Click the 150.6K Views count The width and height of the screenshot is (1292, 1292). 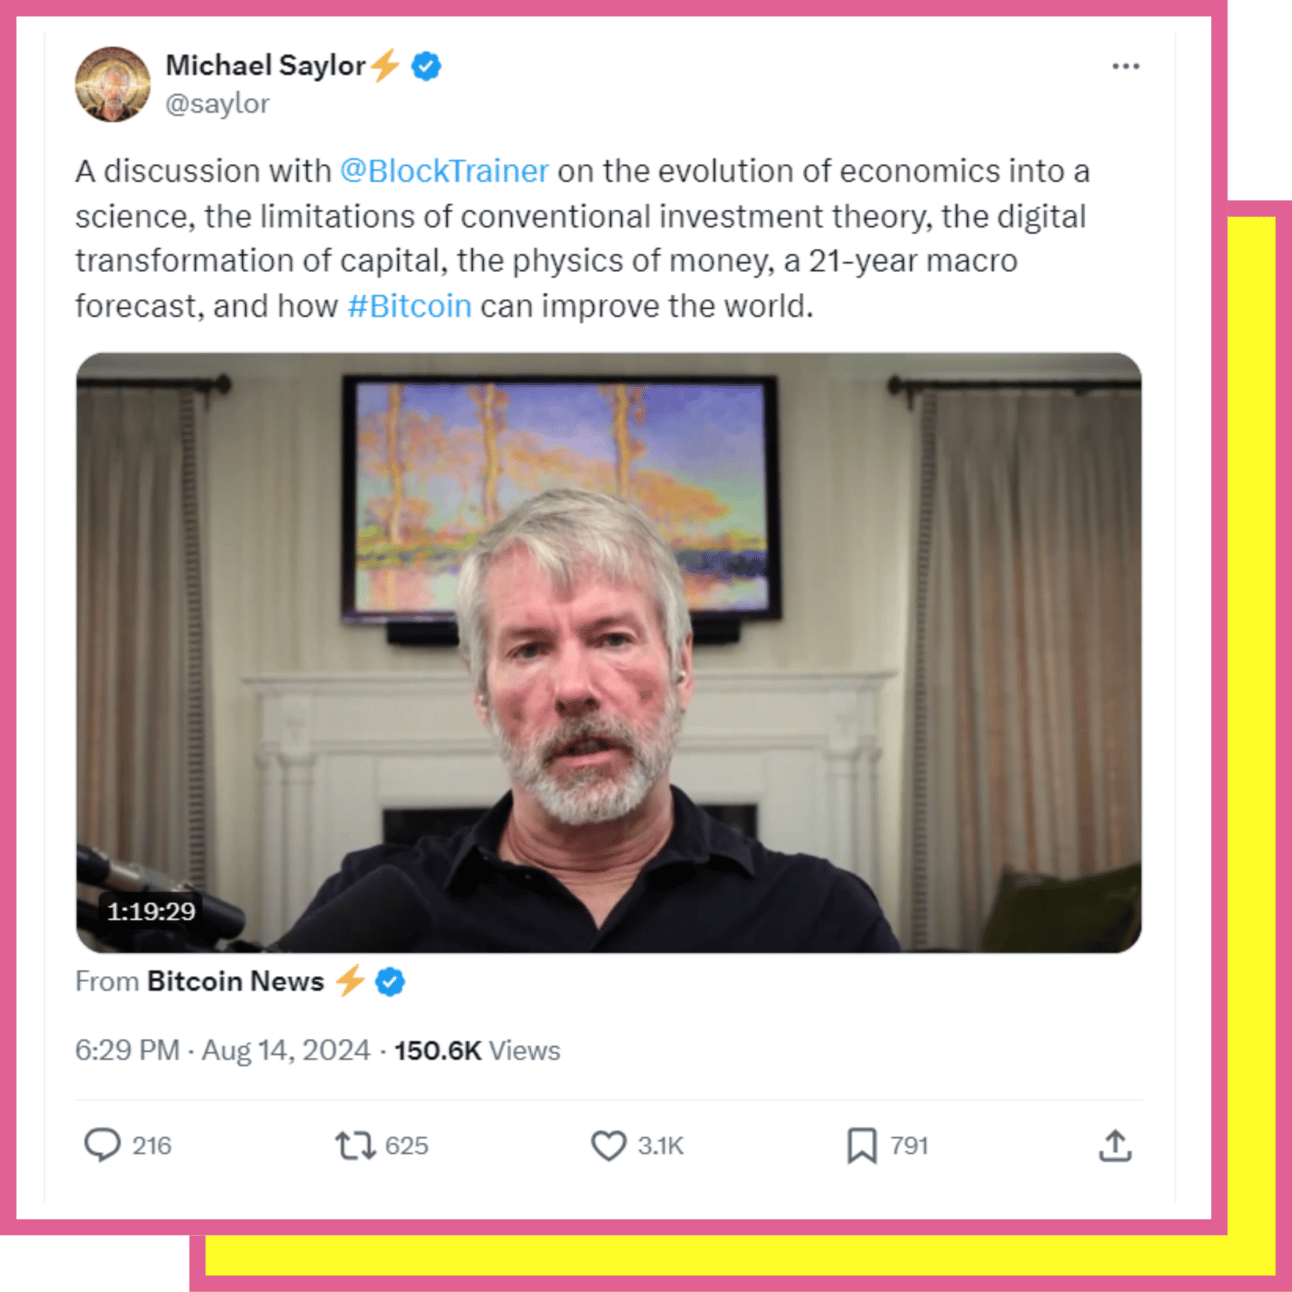tap(477, 1051)
